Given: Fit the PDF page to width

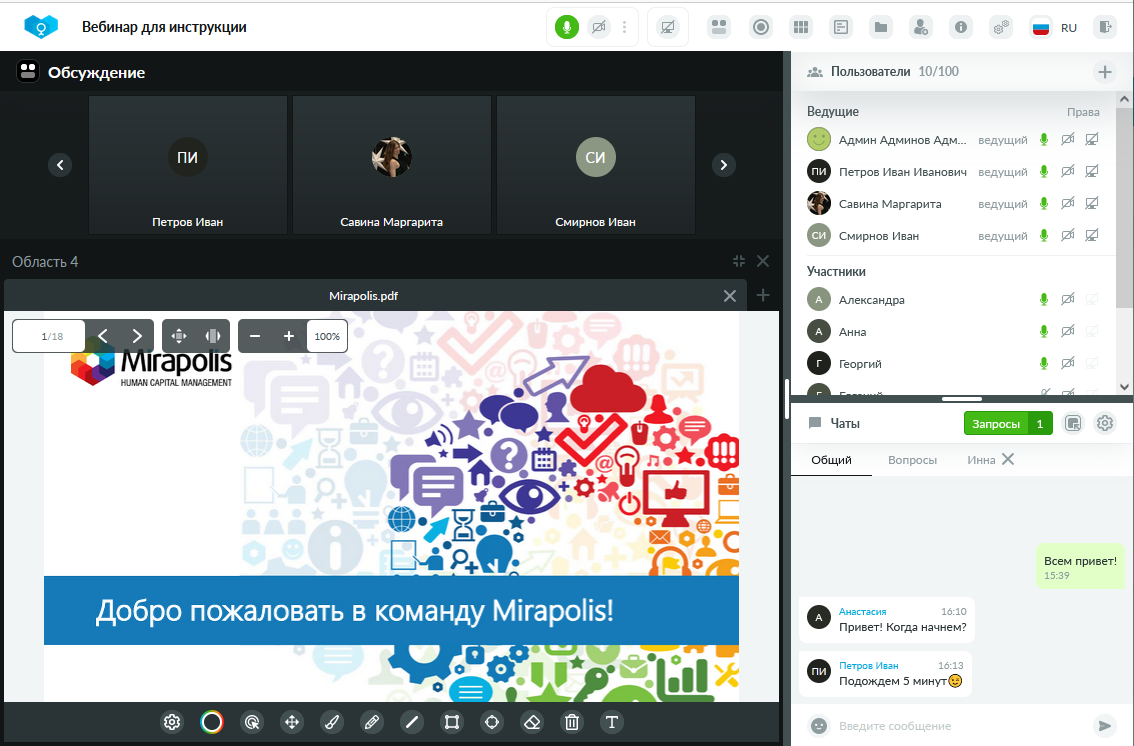Looking at the screenshot, I should click(213, 336).
